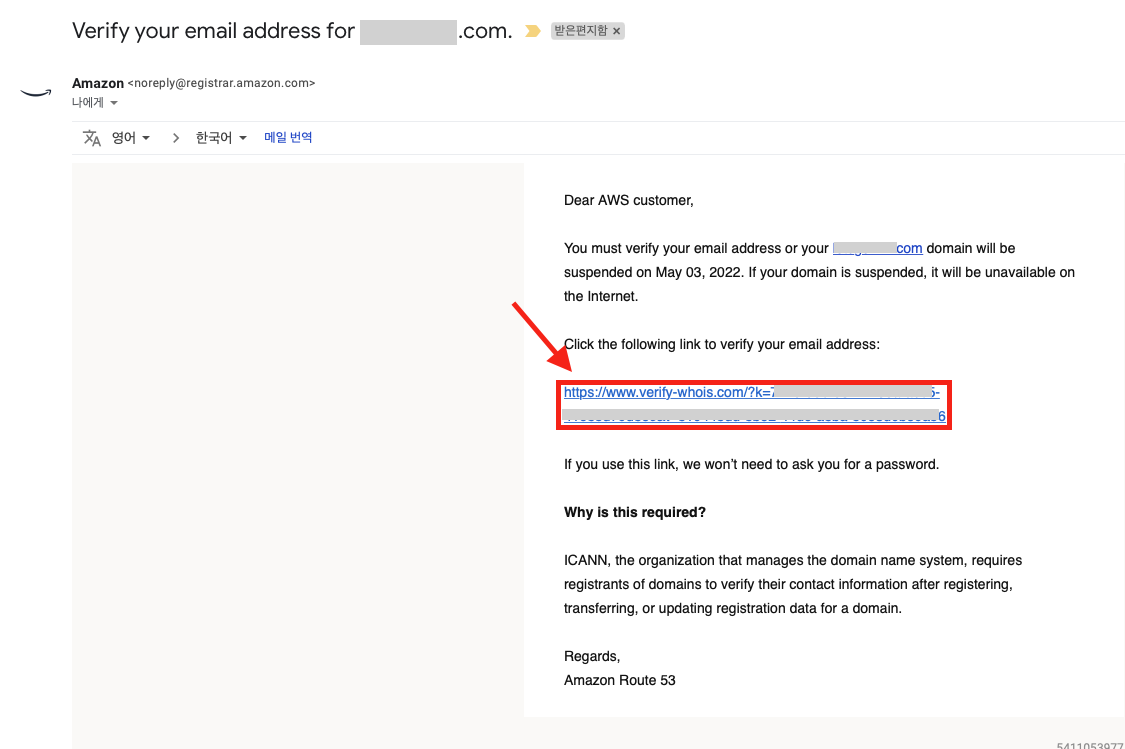The image size is (1125, 749).
Task: Open the redacted .com domain link in the body
Action: point(877,248)
